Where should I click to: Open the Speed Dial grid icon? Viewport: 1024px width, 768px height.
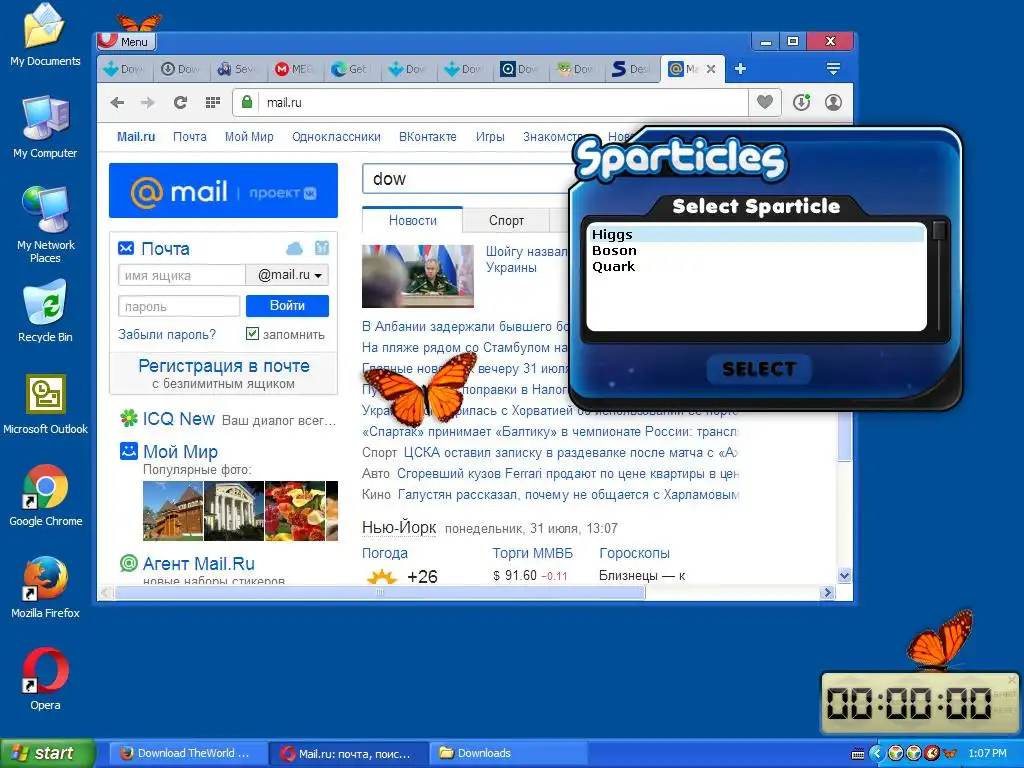click(213, 103)
